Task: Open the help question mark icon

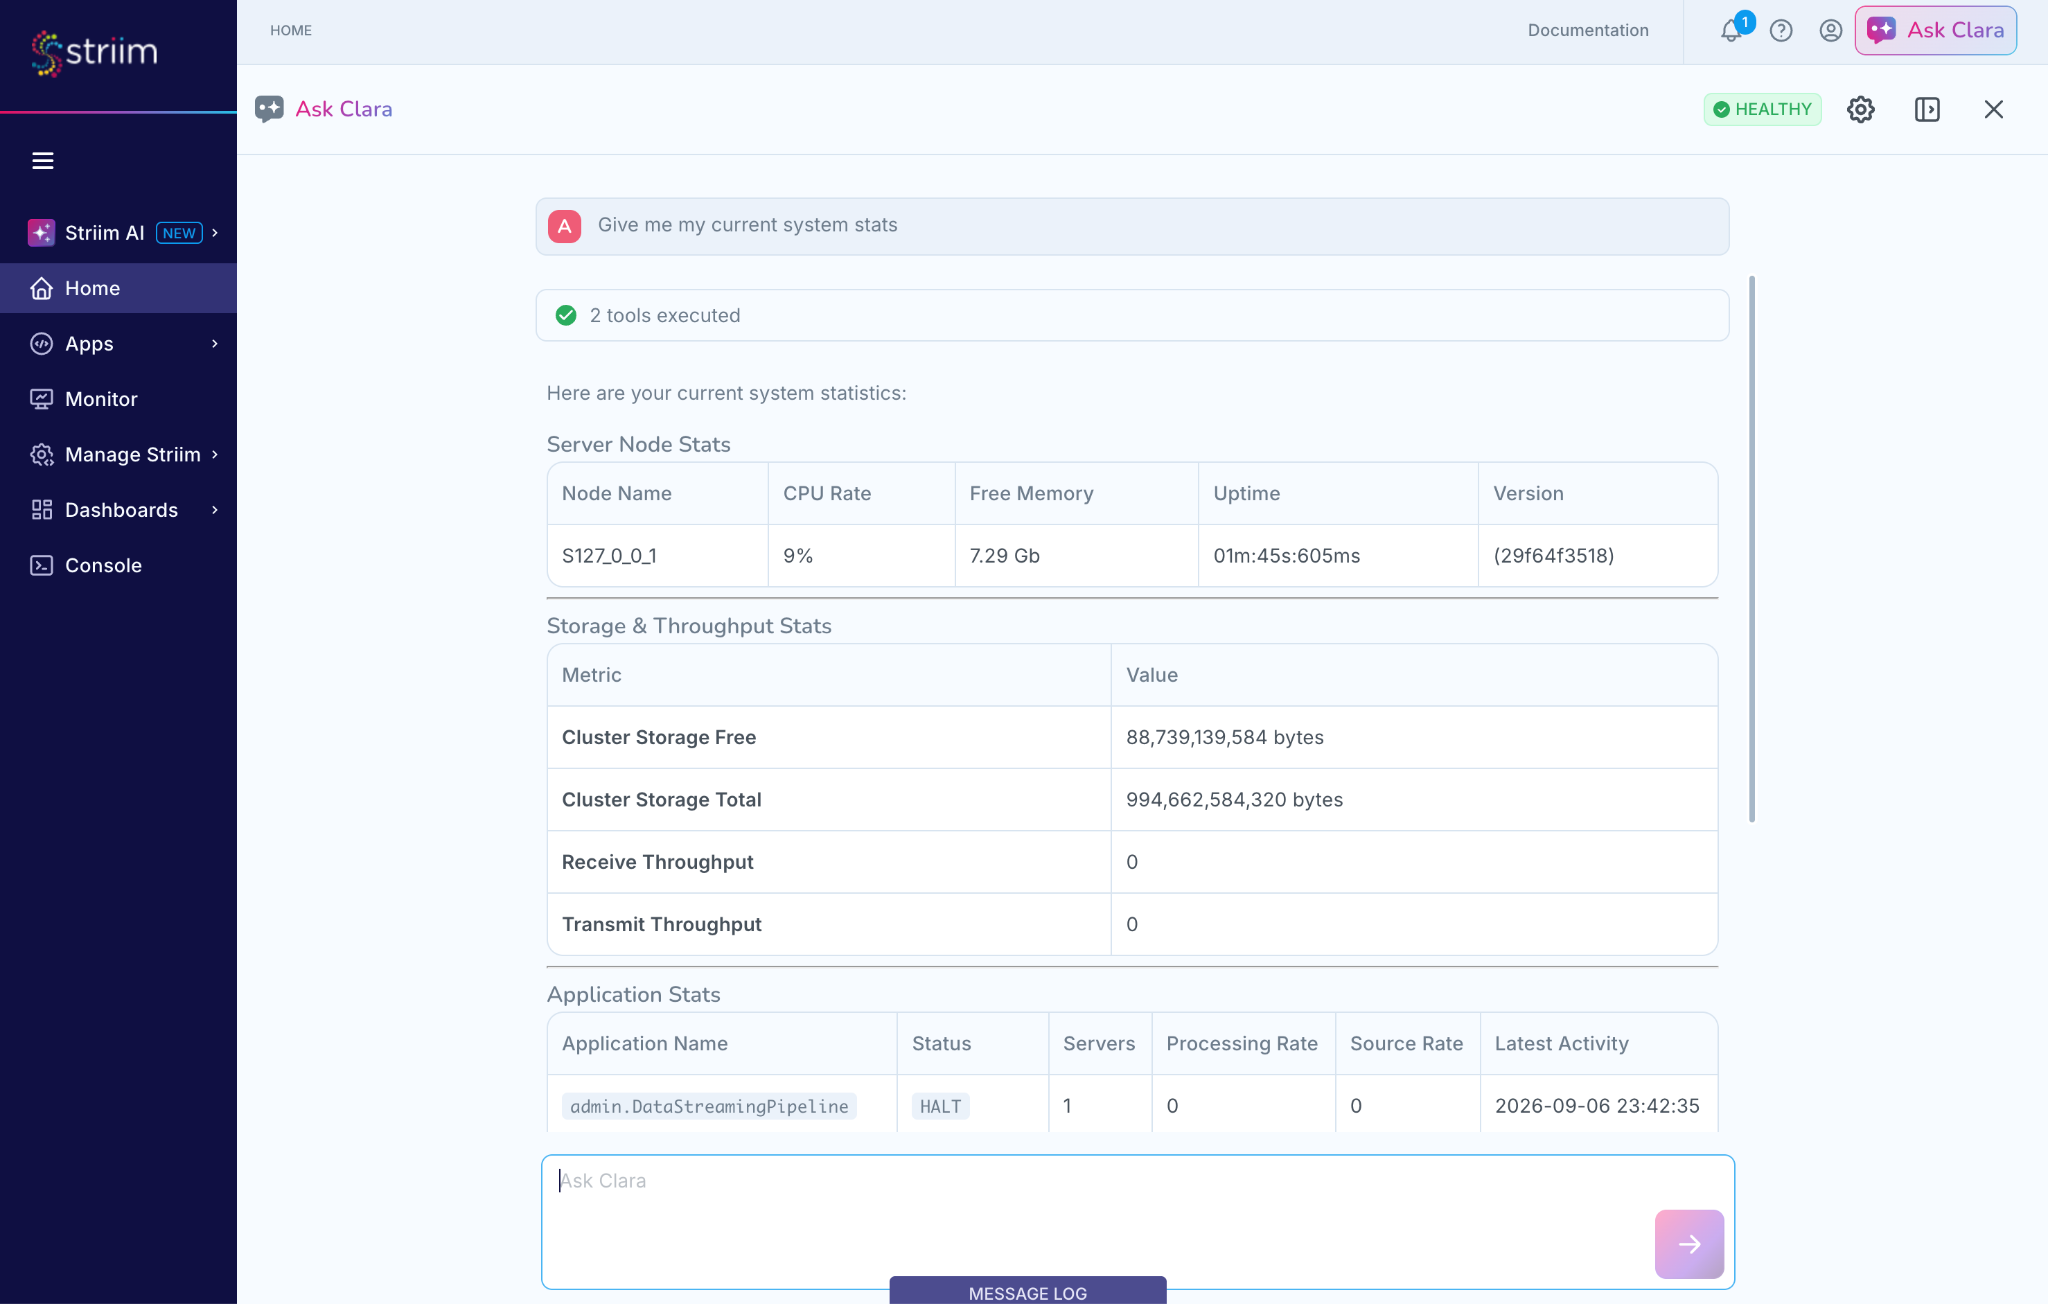Action: click(1781, 31)
